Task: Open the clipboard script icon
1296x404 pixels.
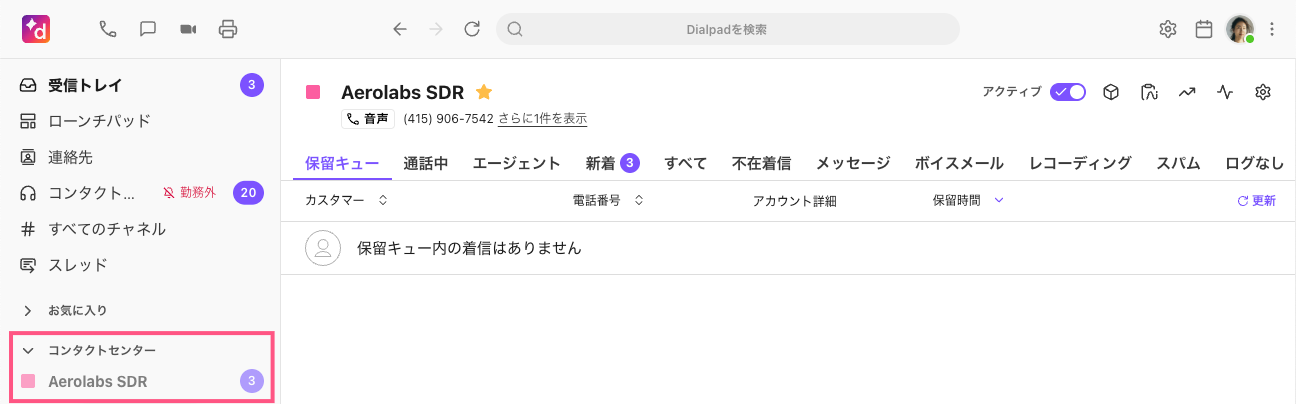Action: [x=1148, y=92]
